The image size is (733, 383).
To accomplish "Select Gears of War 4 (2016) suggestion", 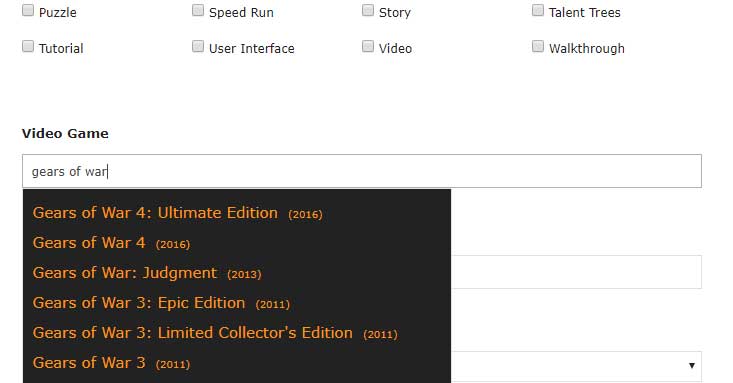I will [111, 243].
